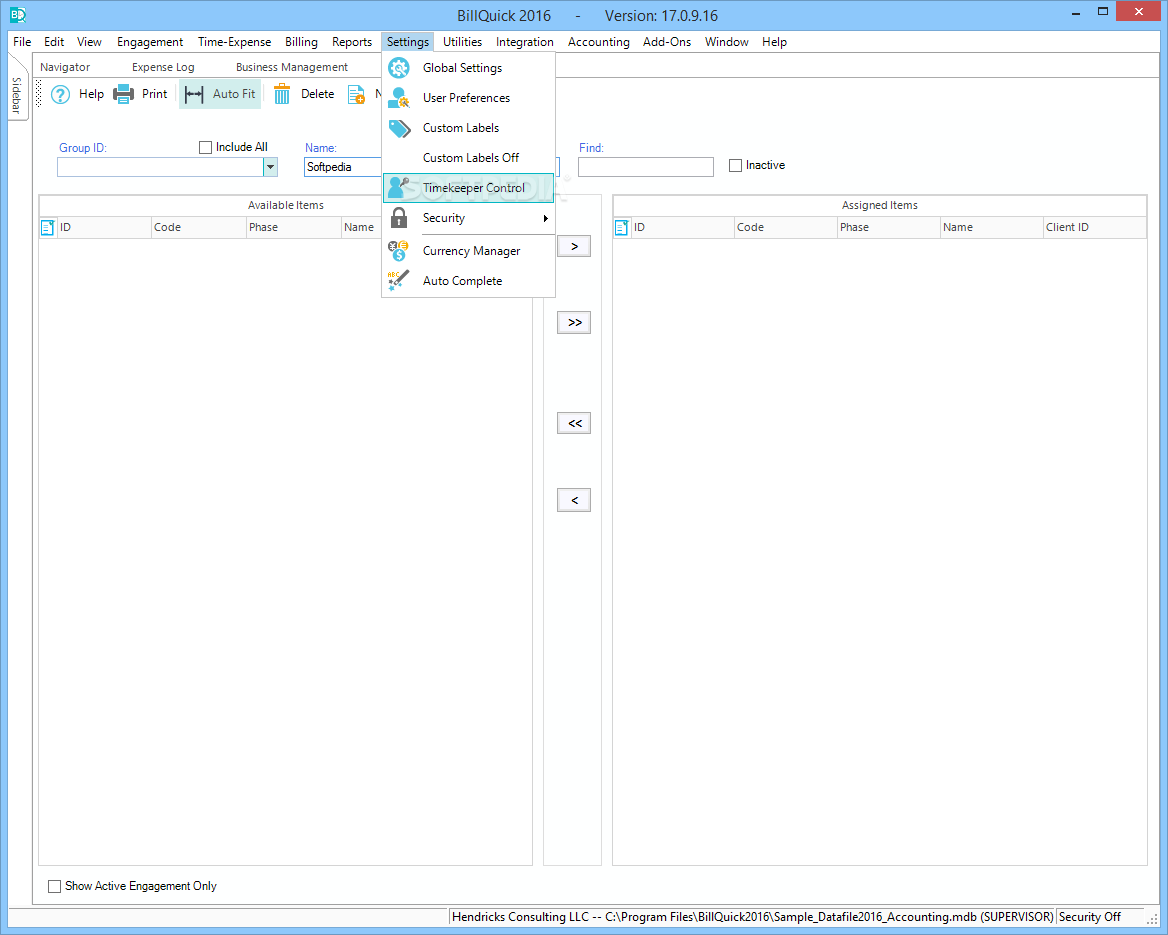This screenshot has height=935, width=1168.
Task: Click the Timekeeper Control key icon
Action: point(399,188)
